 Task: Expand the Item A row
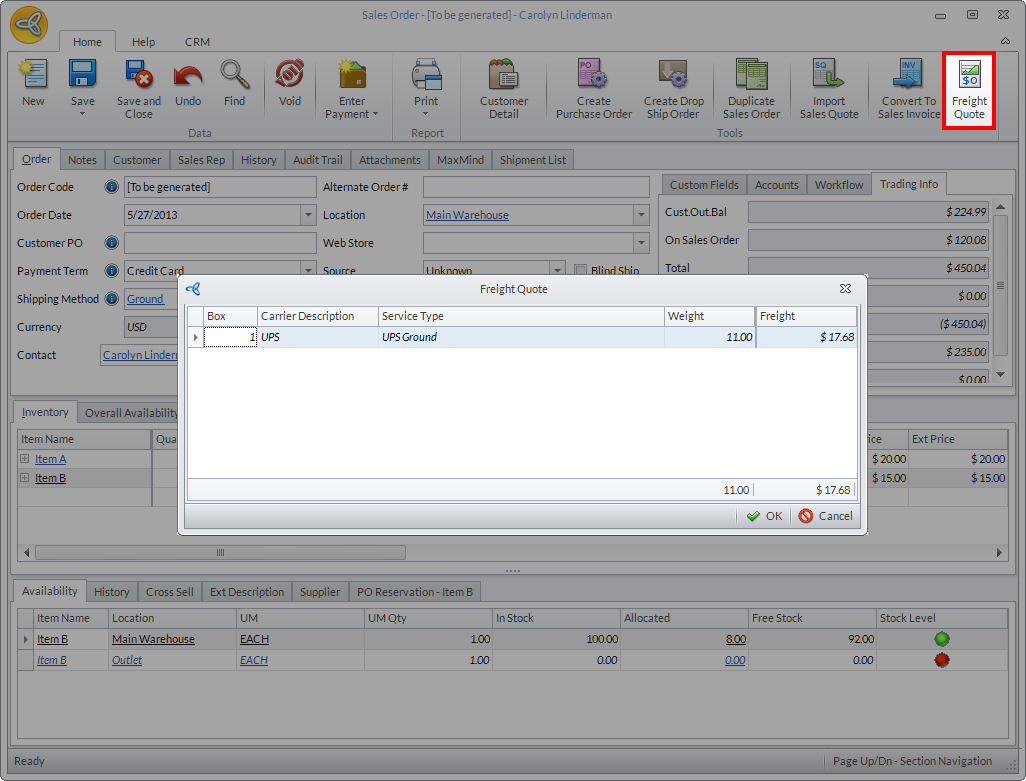(x=25, y=459)
